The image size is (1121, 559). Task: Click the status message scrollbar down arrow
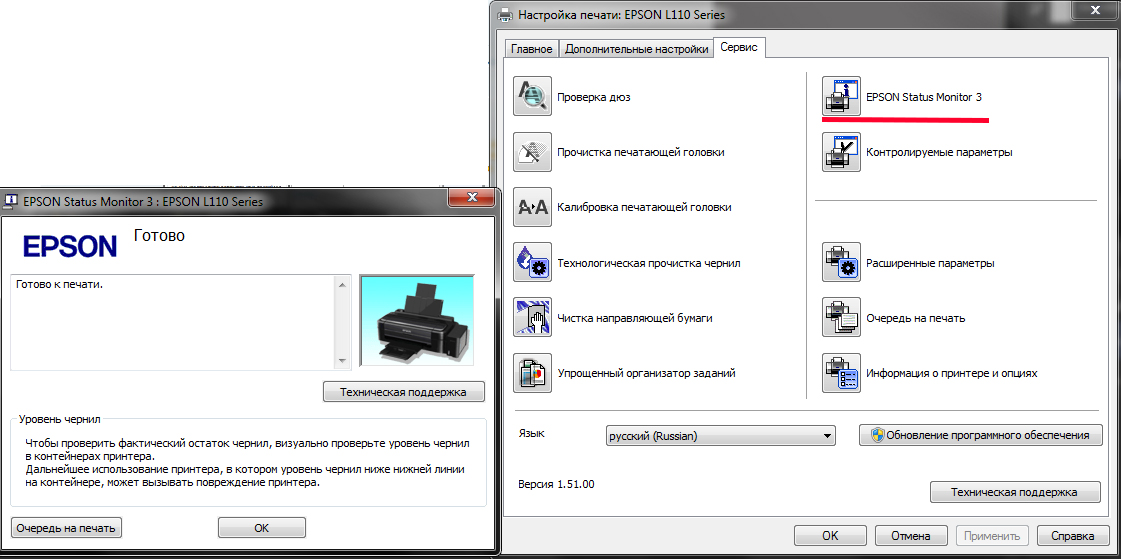point(342,360)
